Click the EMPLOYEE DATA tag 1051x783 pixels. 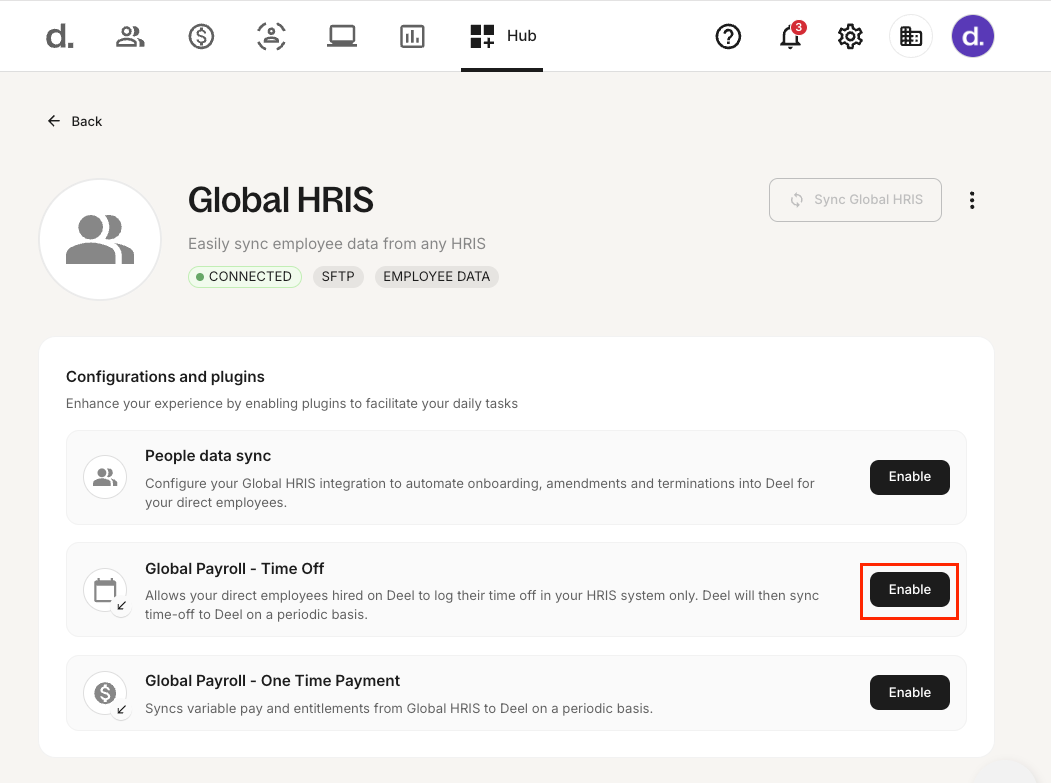pyautogui.click(x=436, y=277)
